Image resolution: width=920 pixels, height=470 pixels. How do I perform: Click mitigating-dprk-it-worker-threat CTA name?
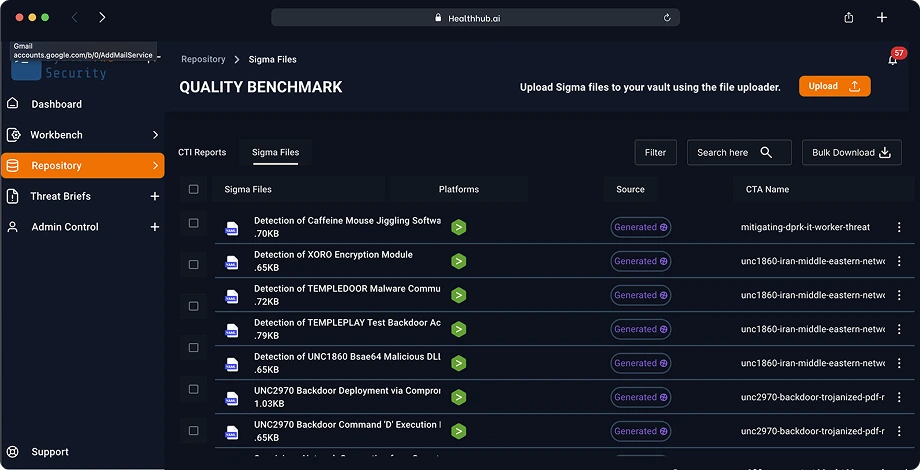[806, 227]
